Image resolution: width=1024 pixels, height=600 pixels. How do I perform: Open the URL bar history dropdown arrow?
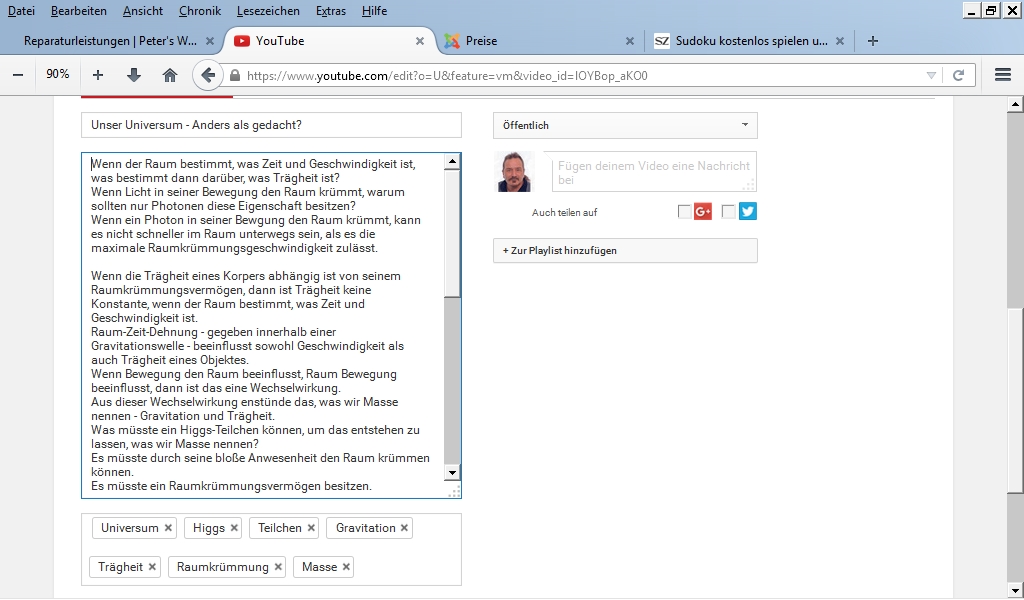point(931,75)
